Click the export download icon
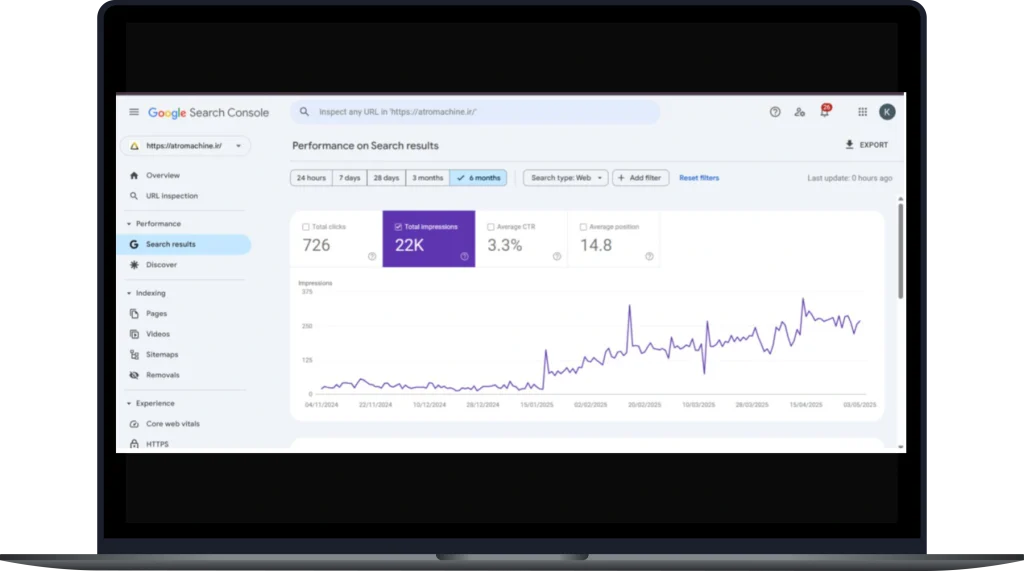 click(x=849, y=144)
